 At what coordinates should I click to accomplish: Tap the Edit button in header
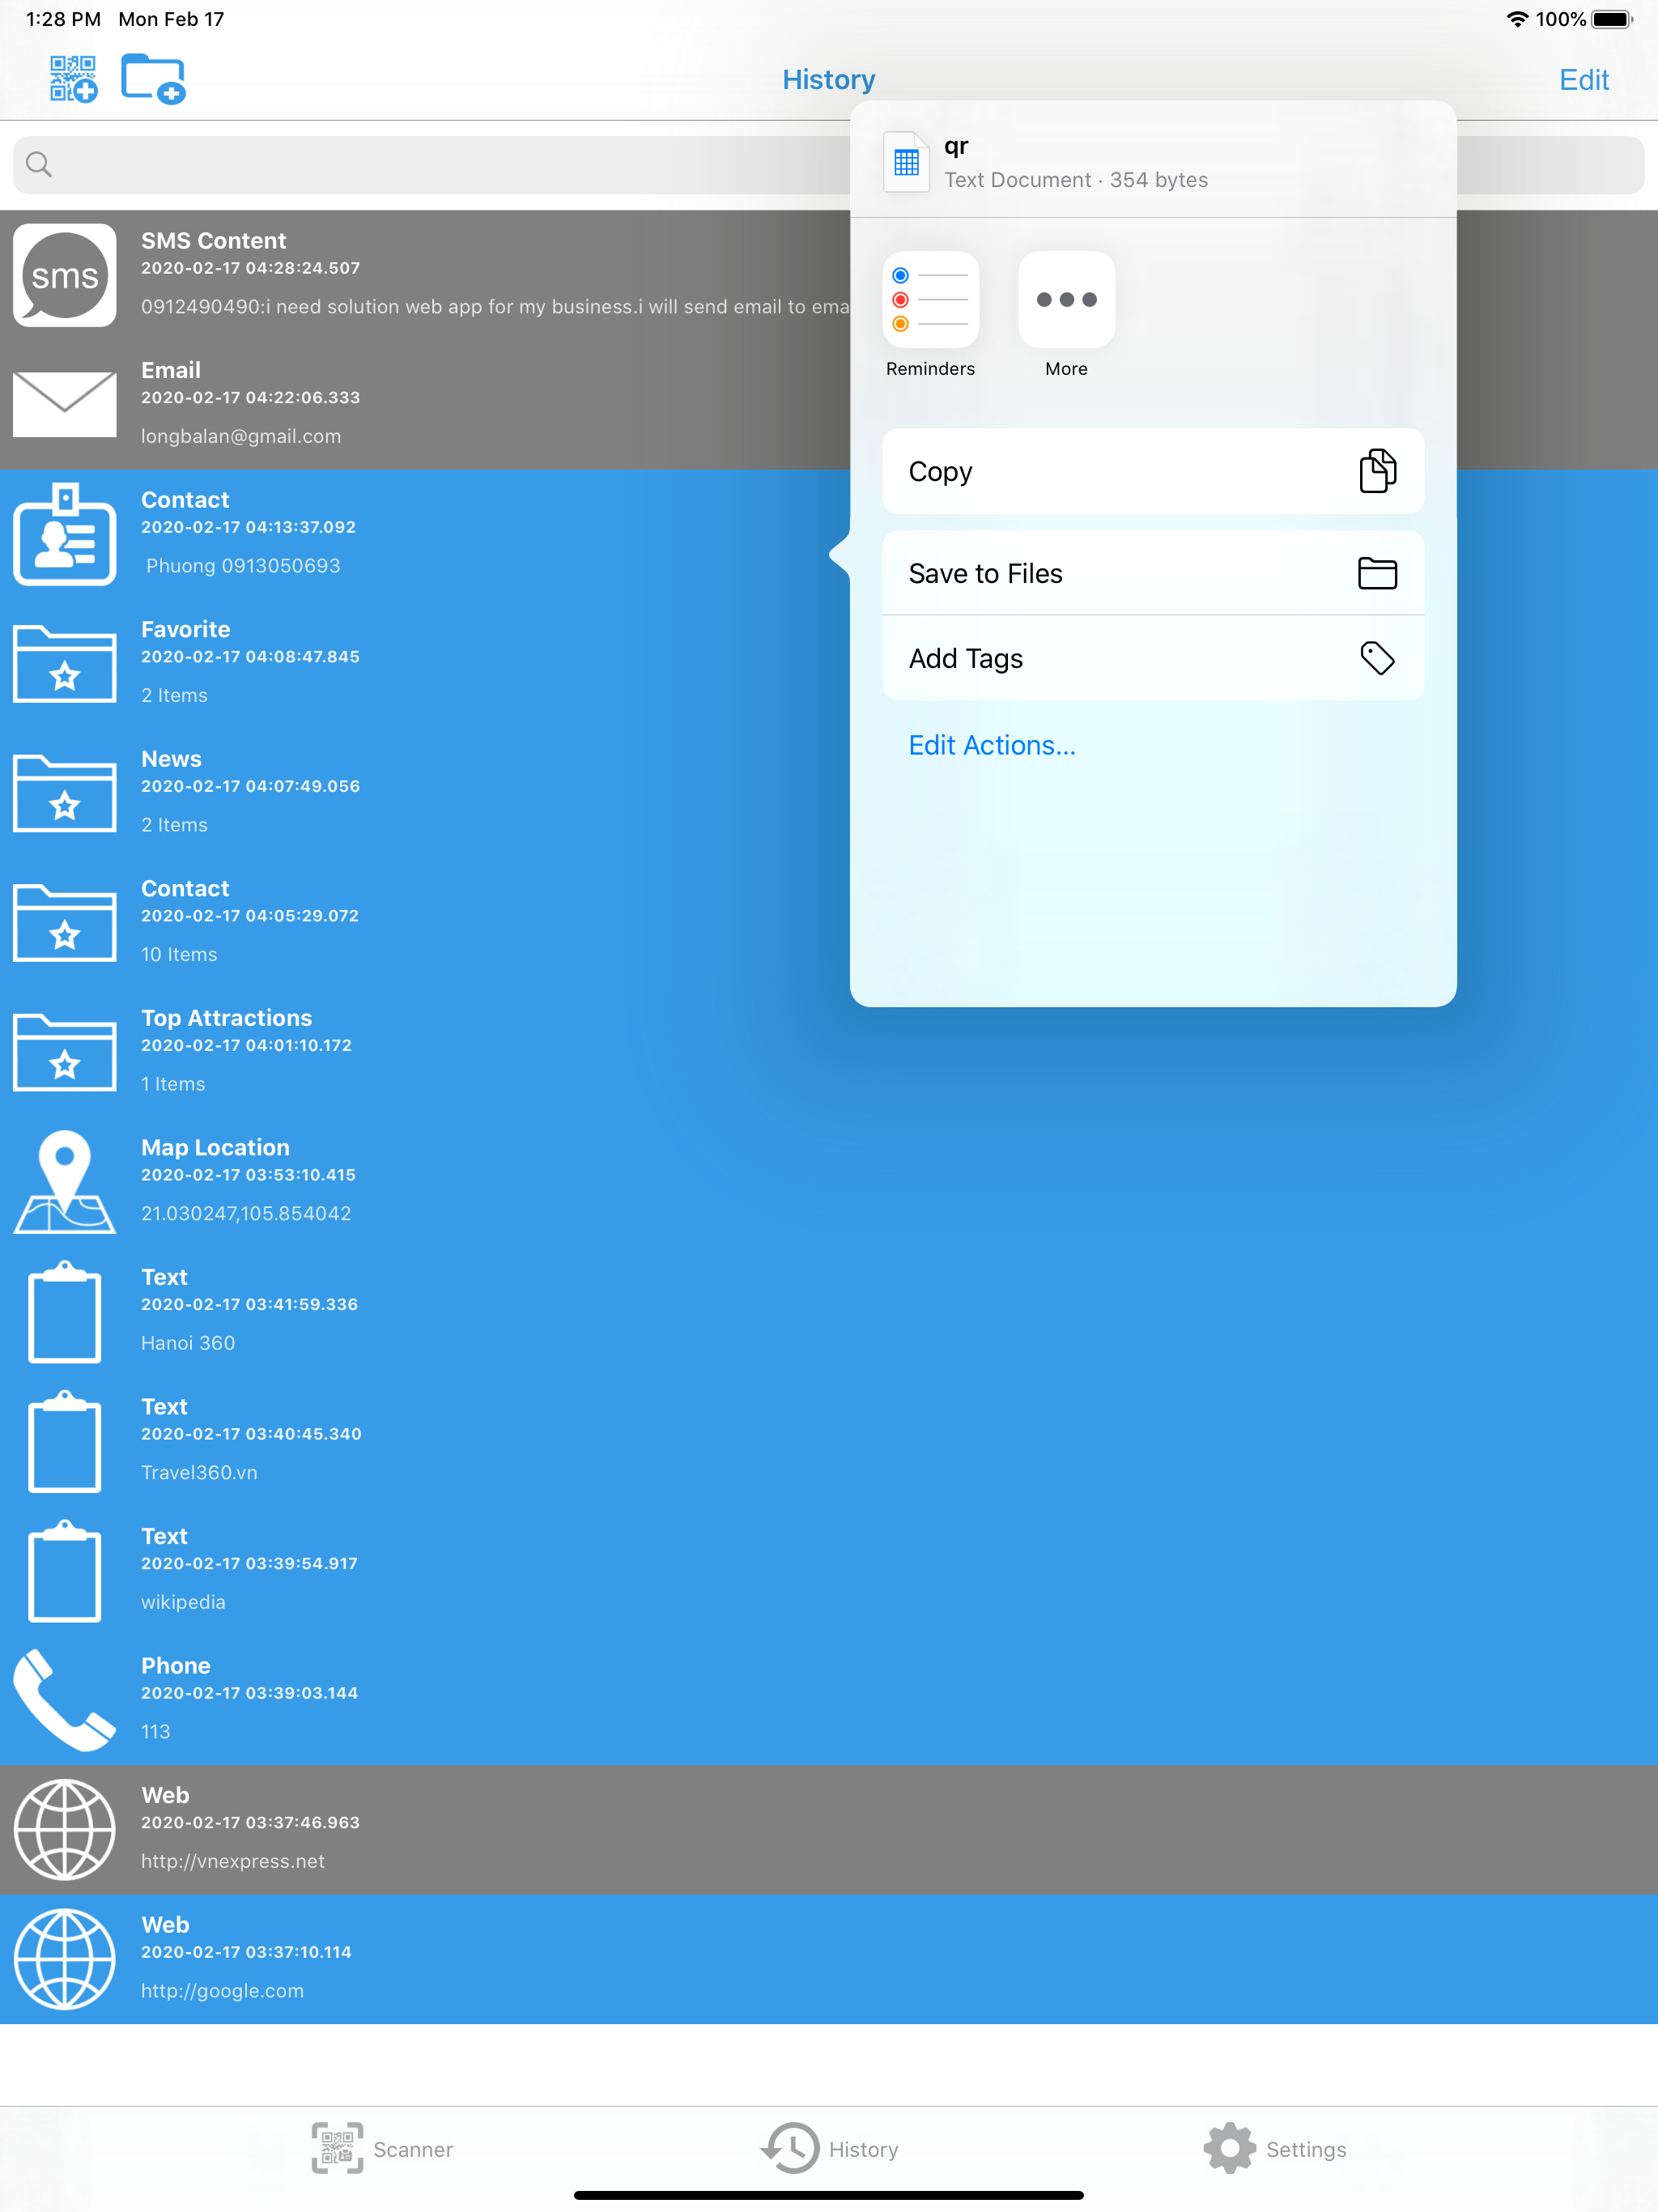pyautogui.click(x=1583, y=80)
